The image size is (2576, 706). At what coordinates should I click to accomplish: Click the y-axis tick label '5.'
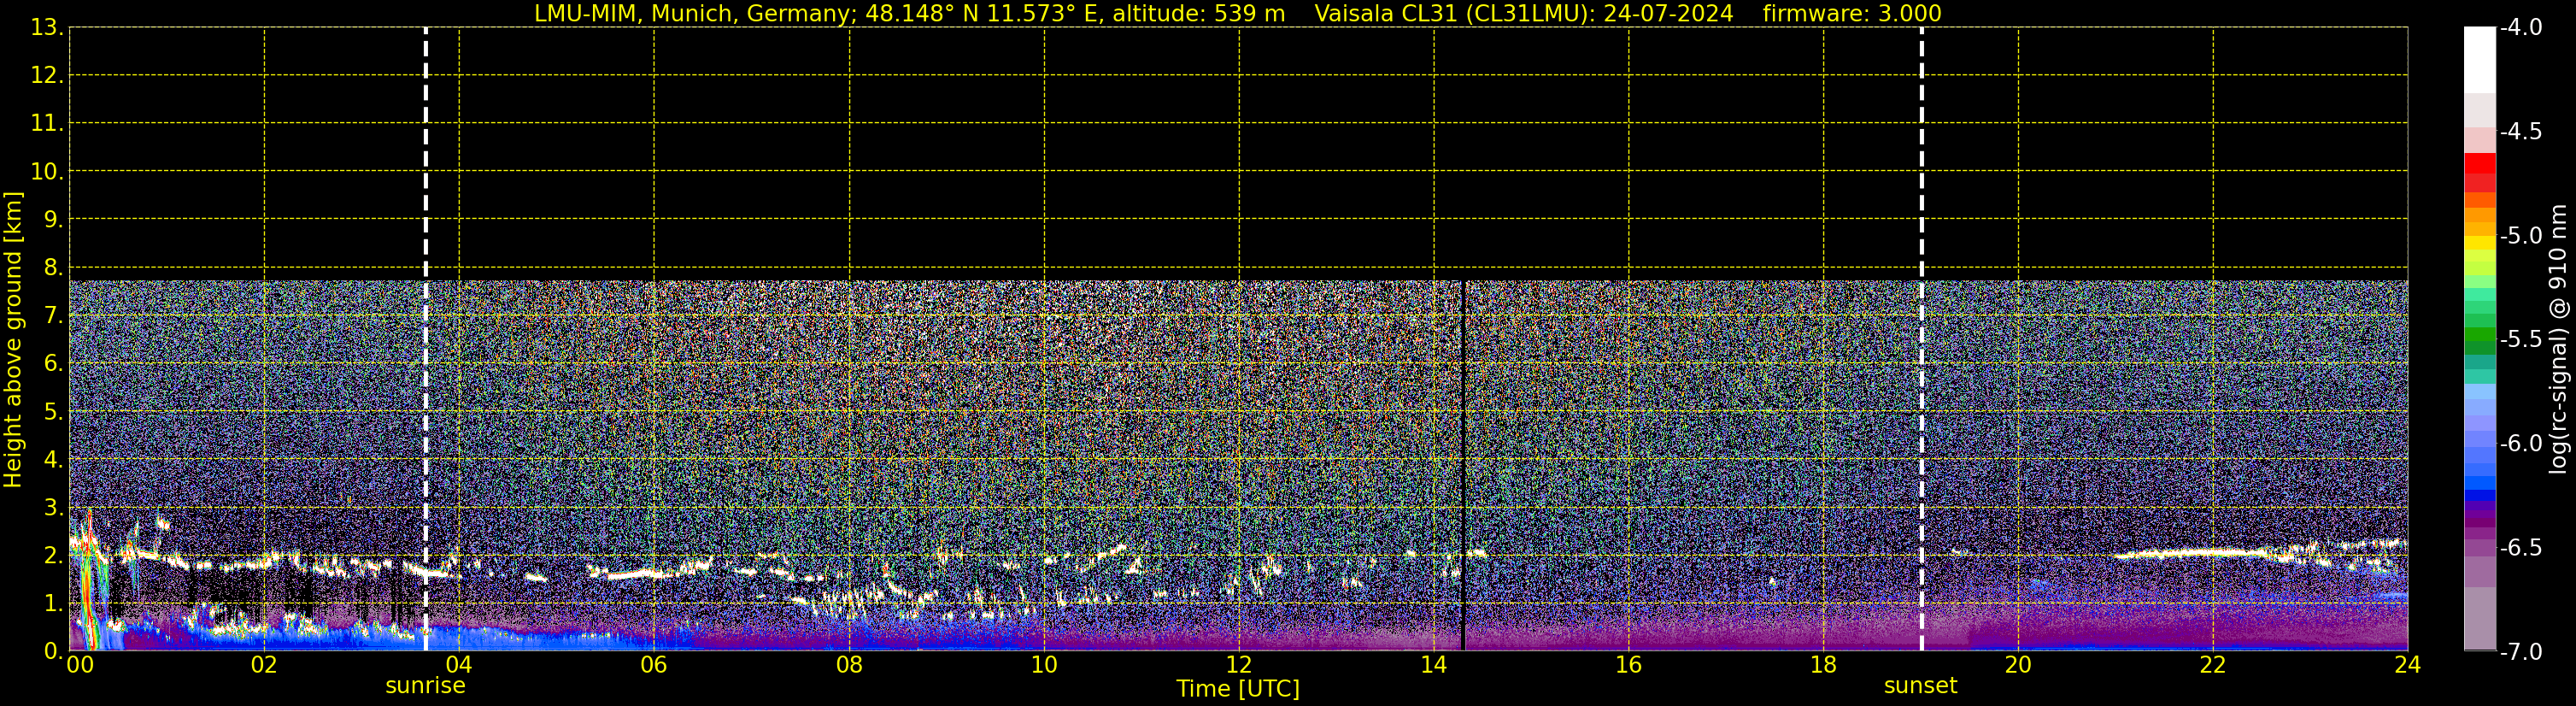click(53, 412)
